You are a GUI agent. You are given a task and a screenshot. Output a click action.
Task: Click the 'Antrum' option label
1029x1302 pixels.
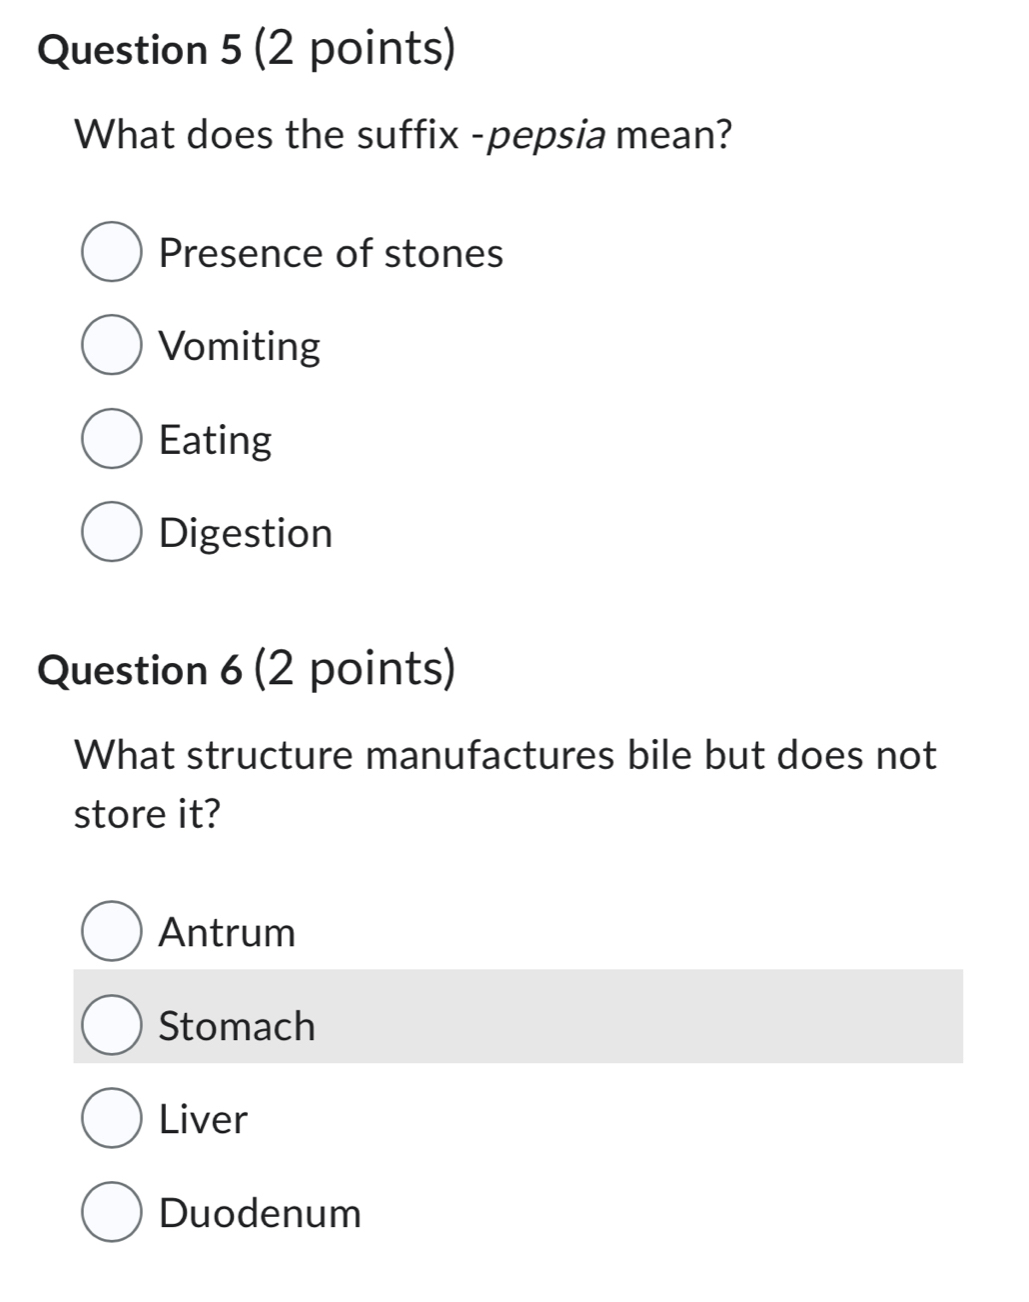(226, 932)
